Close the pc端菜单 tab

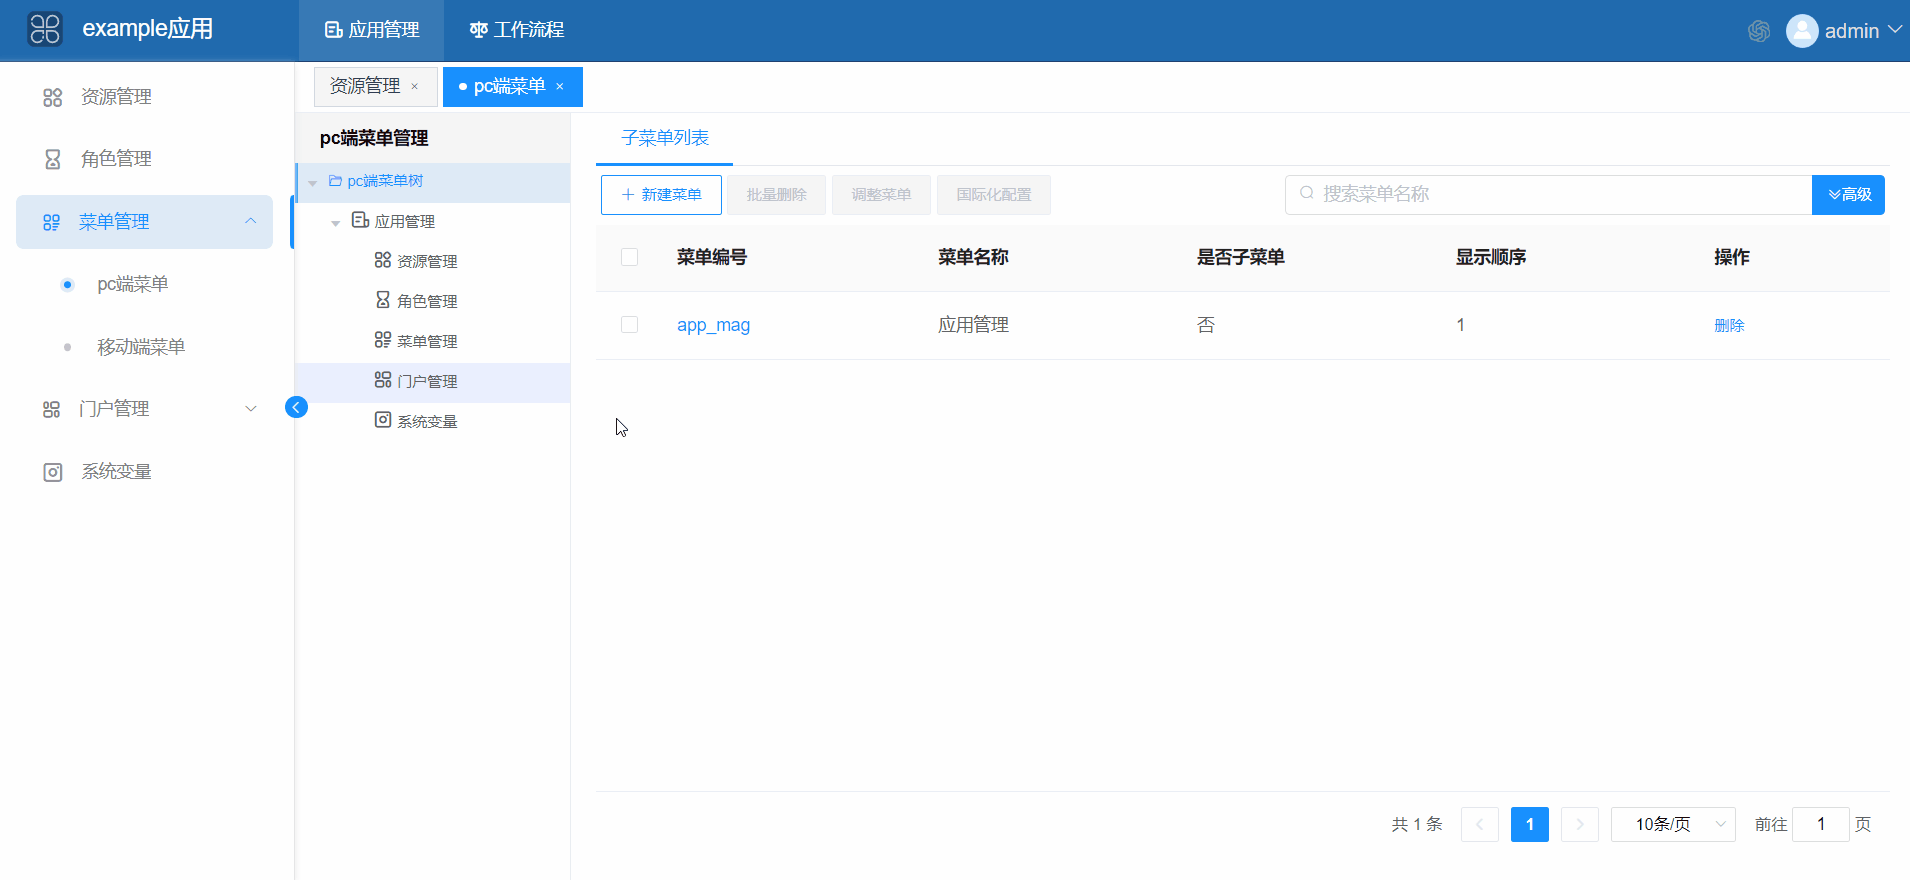click(x=560, y=87)
